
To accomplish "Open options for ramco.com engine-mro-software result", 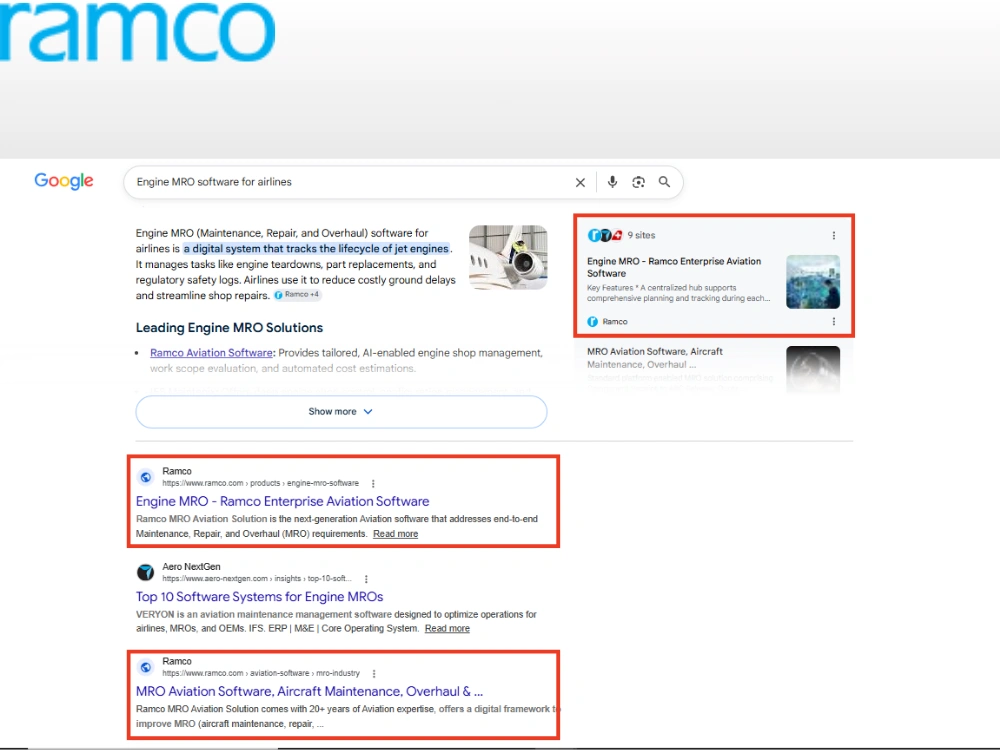I will (373, 483).
